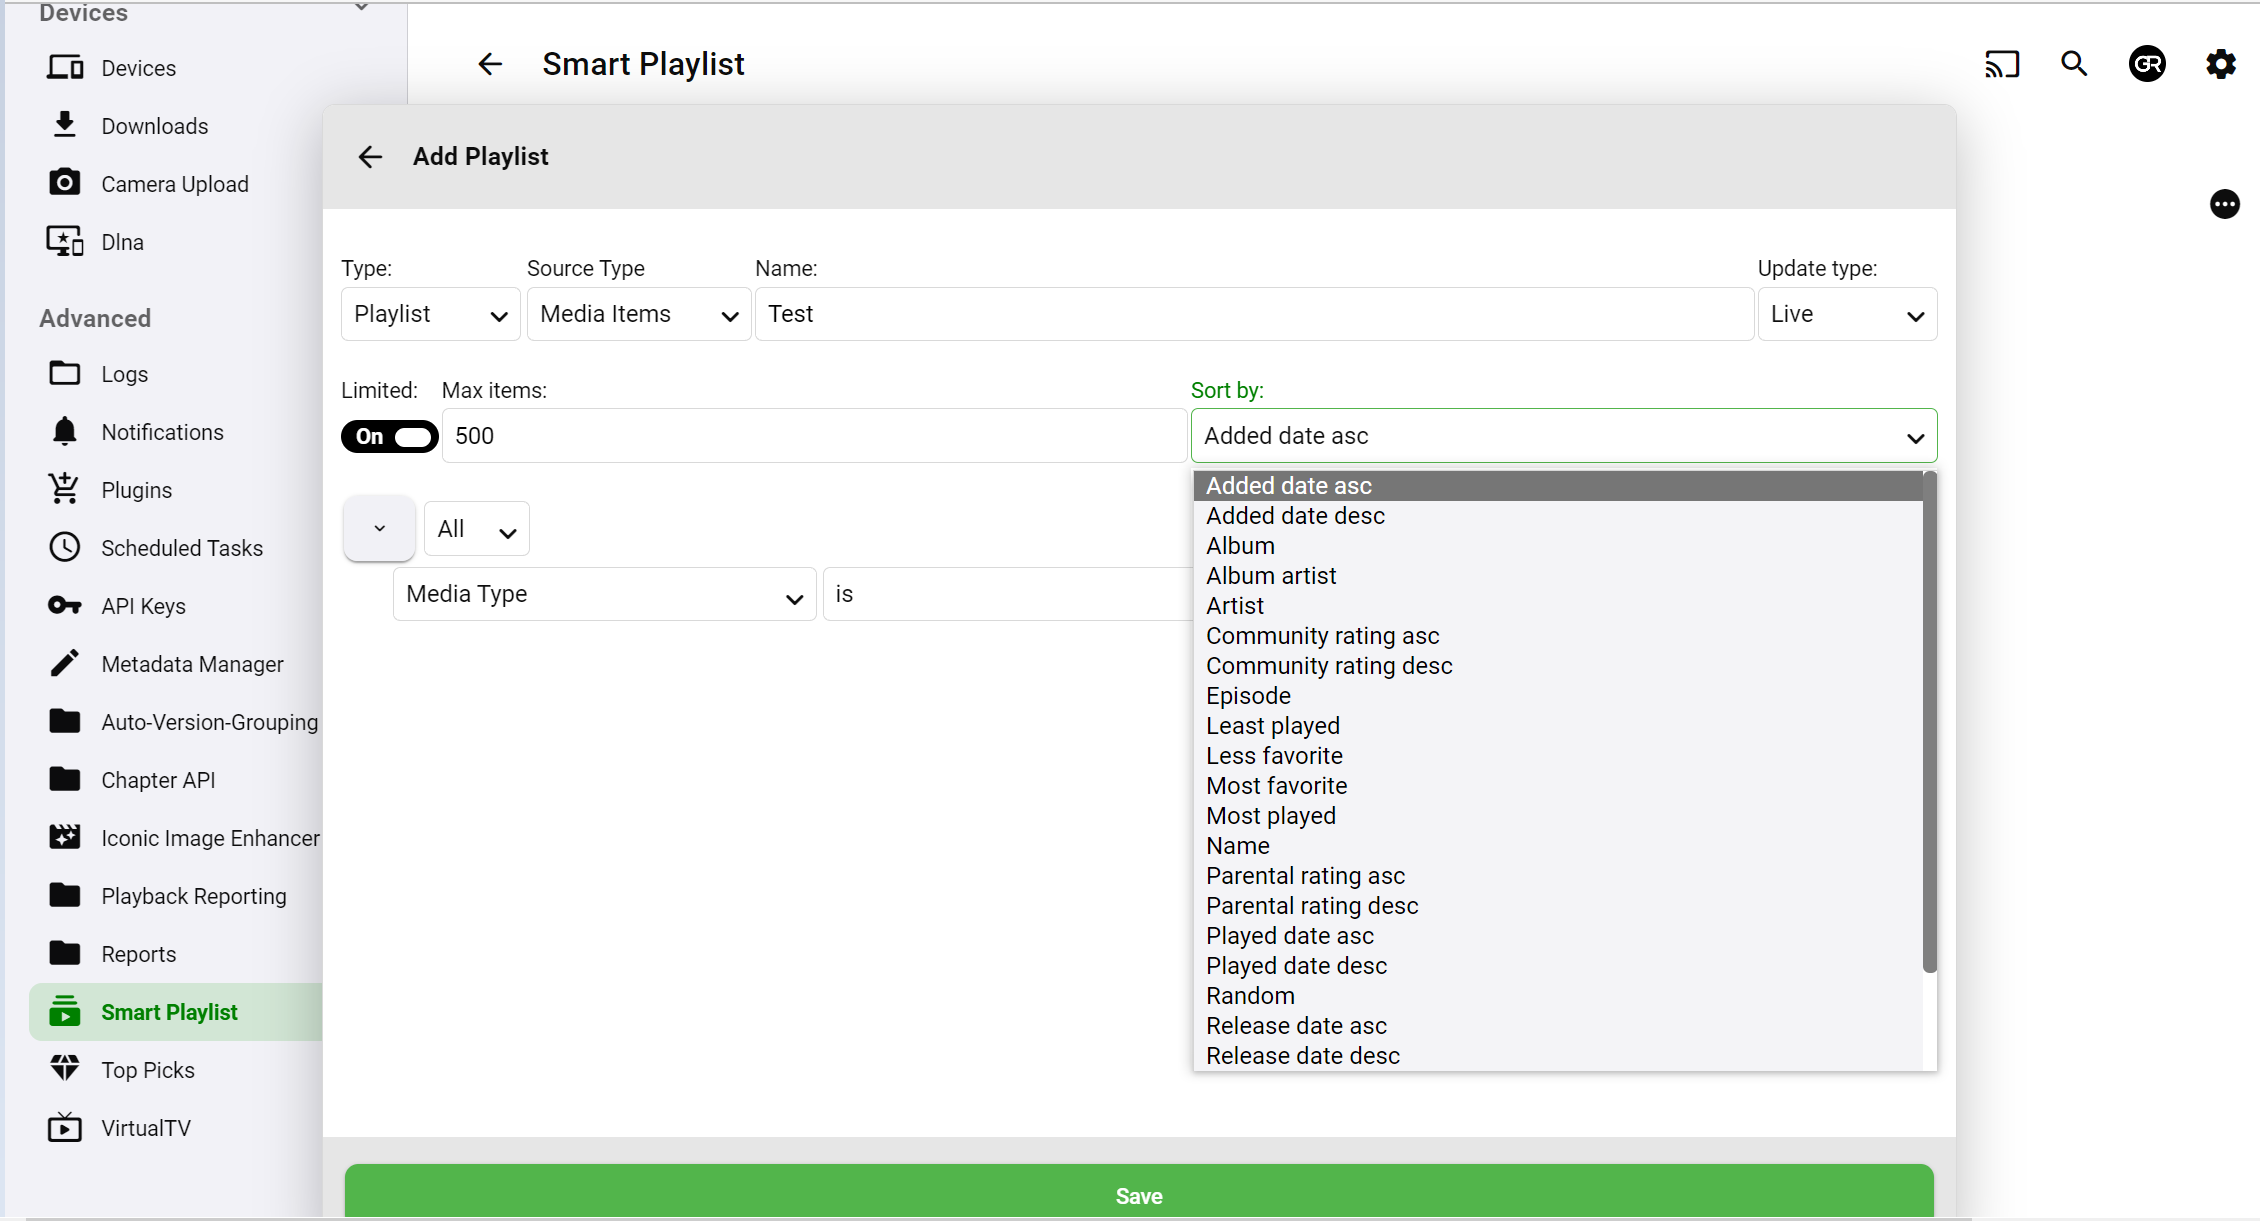Open the Type Playlist dropdown
2260x1221 pixels.
pyautogui.click(x=430, y=315)
